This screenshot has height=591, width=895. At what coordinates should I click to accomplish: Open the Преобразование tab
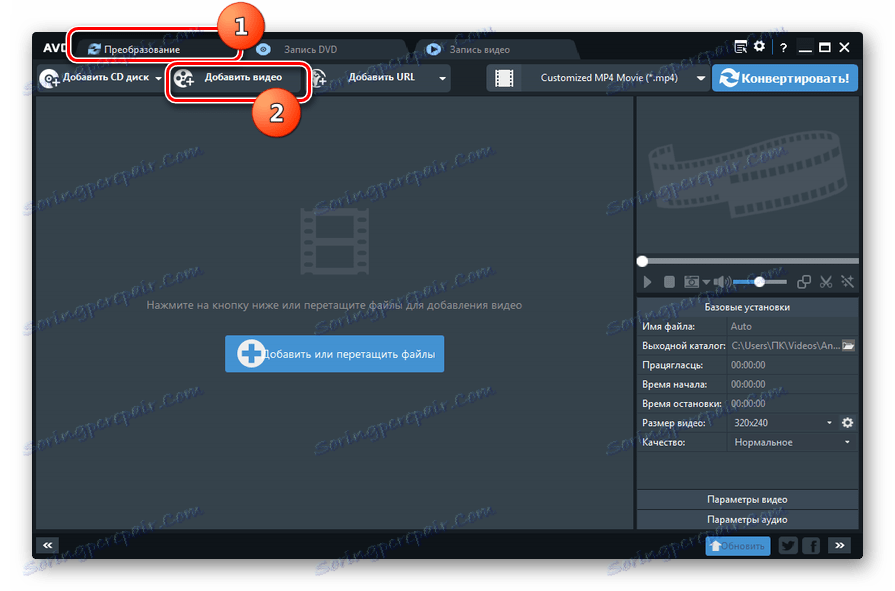click(154, 49)
